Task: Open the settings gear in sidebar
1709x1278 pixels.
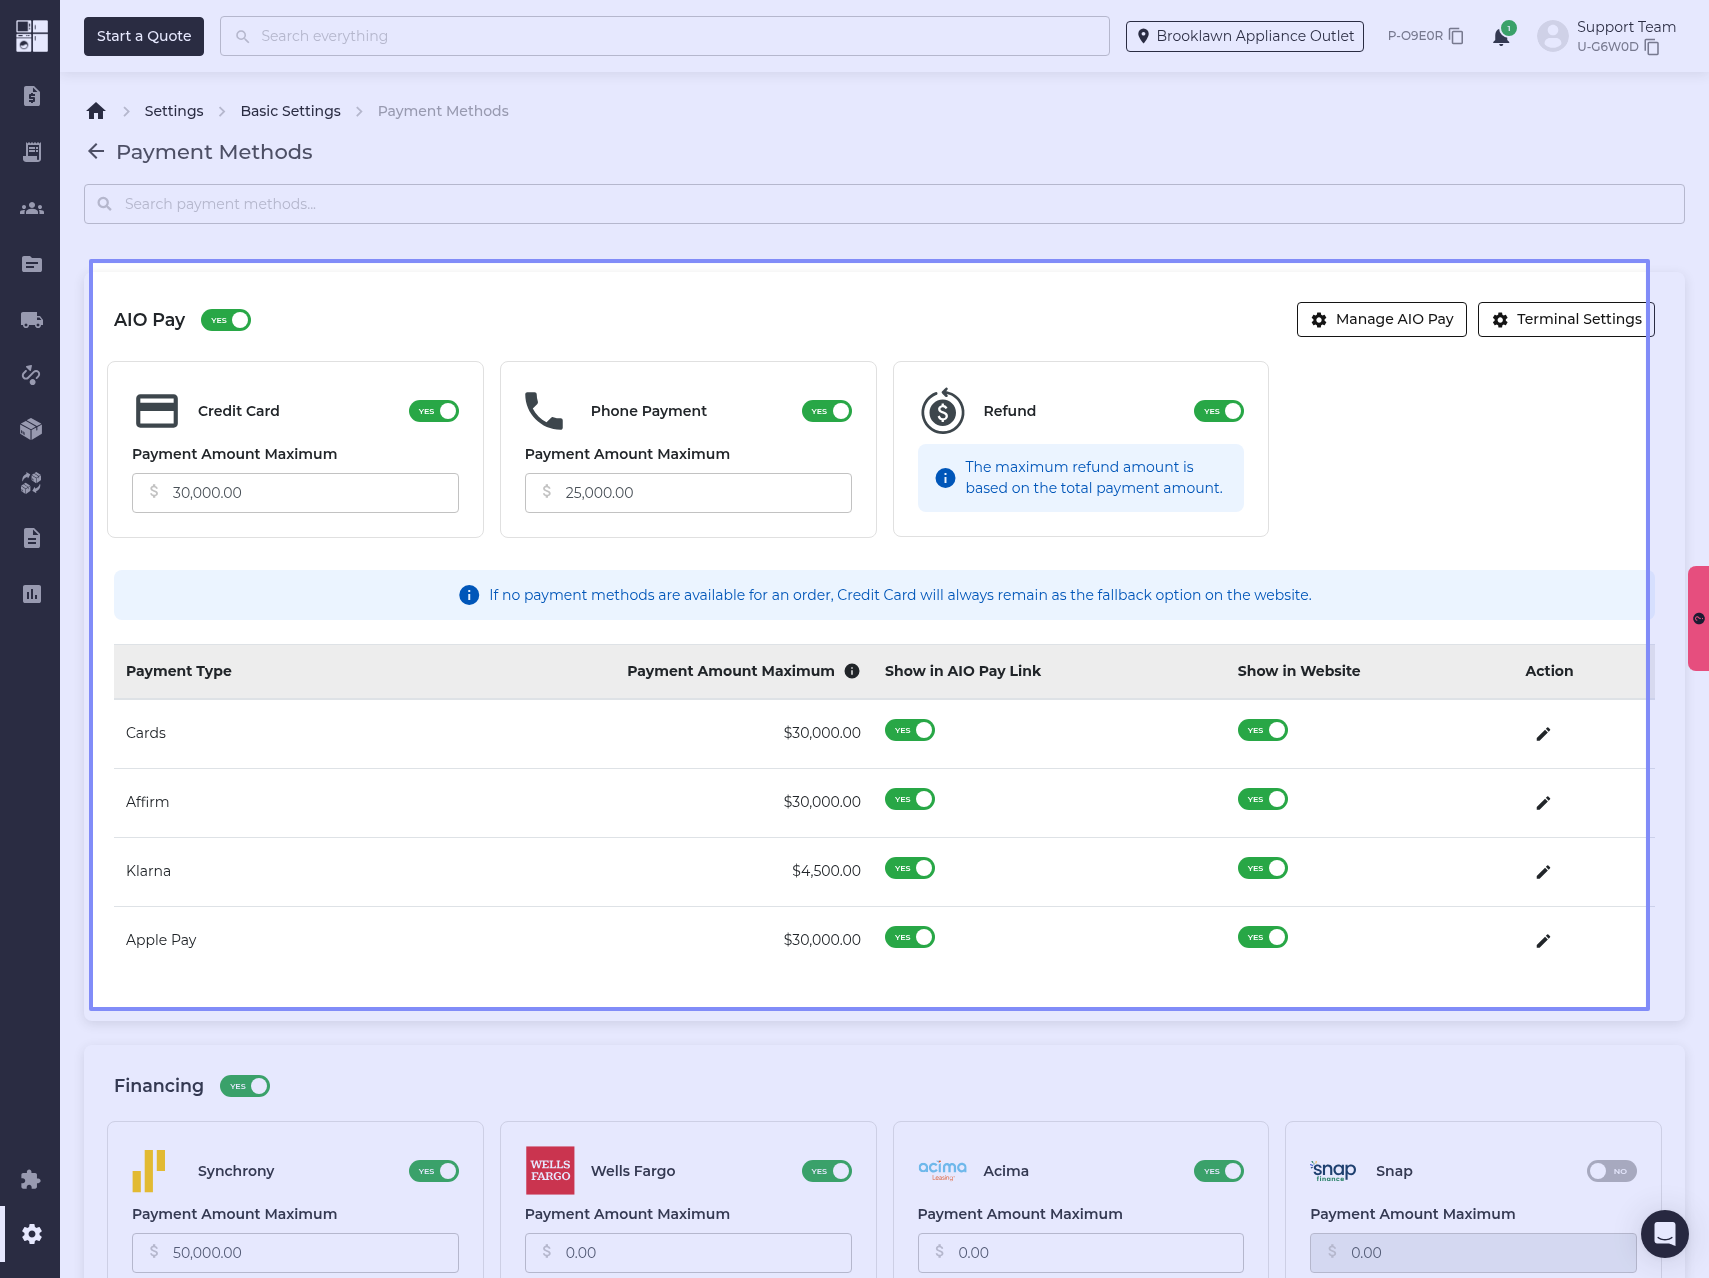Action: (32, 1234)
